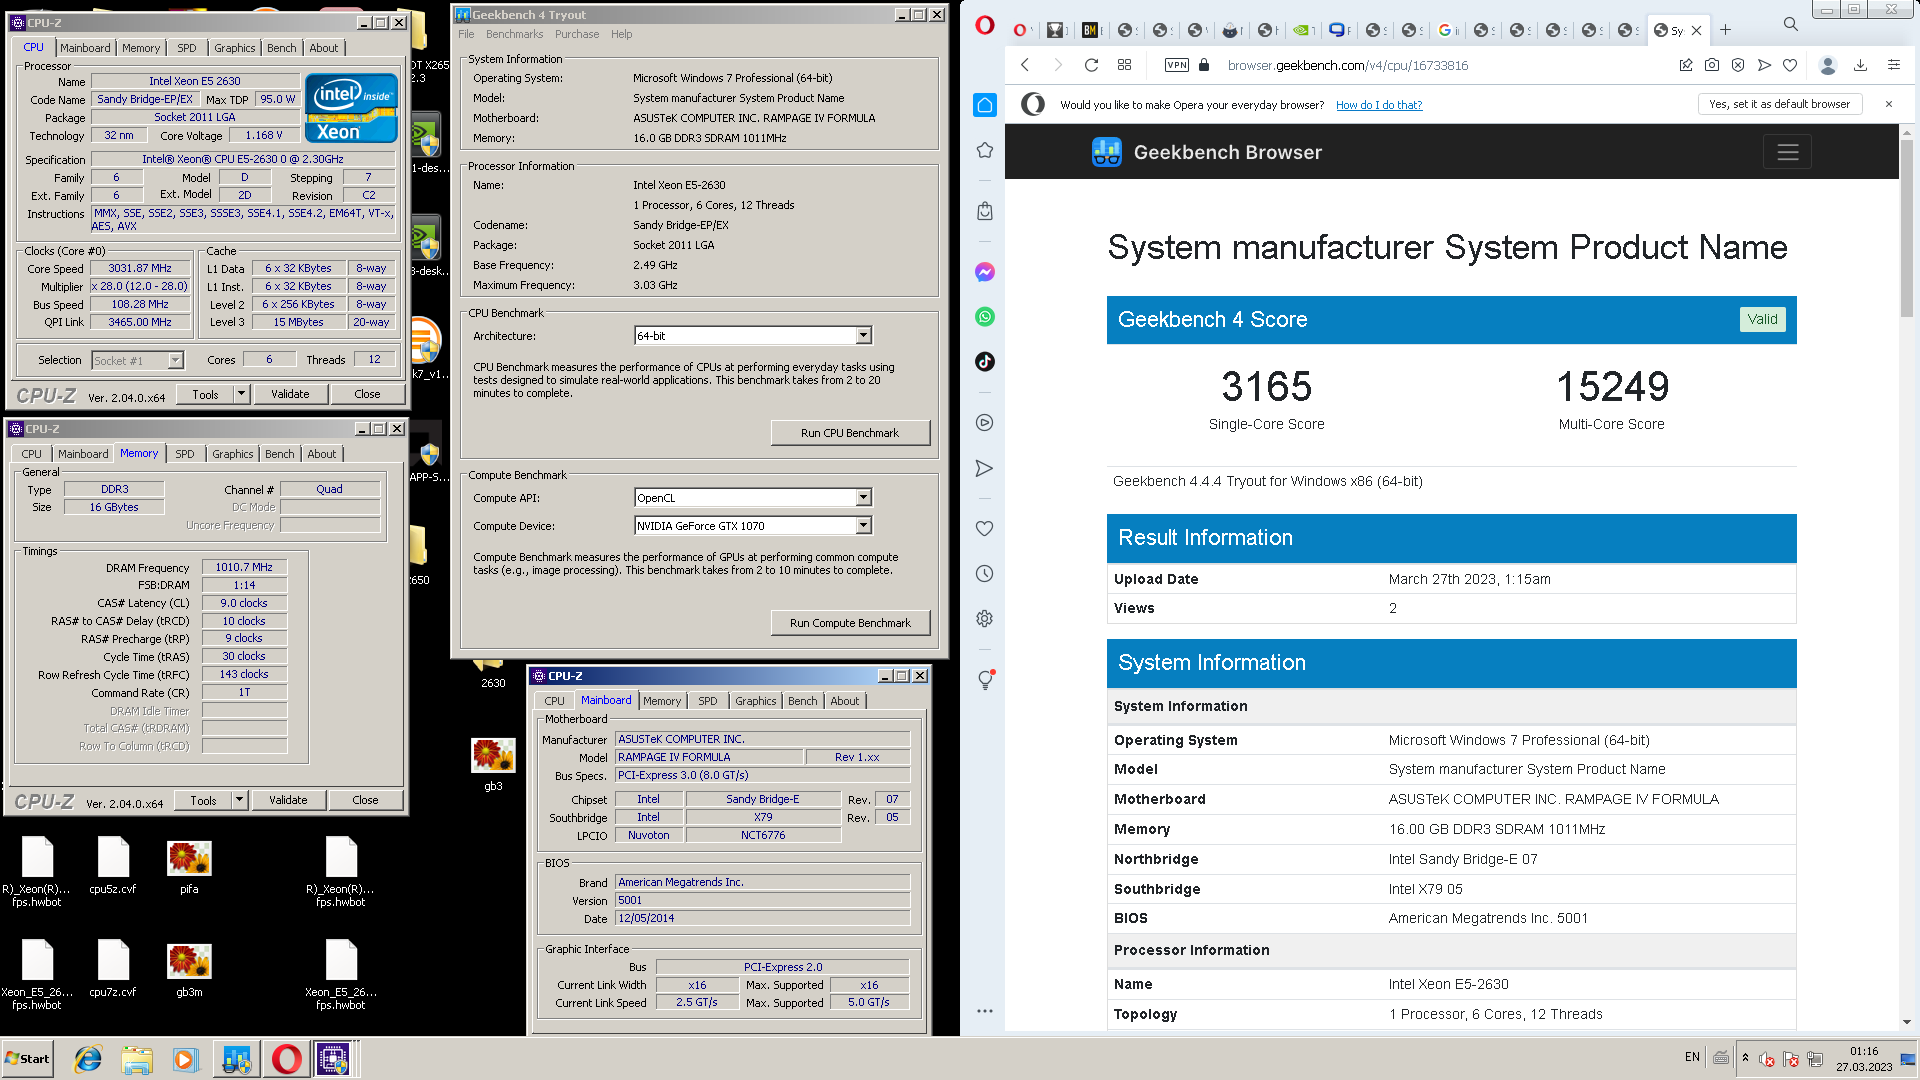Open settings gear in Opera sidebar

click(985, 619)
